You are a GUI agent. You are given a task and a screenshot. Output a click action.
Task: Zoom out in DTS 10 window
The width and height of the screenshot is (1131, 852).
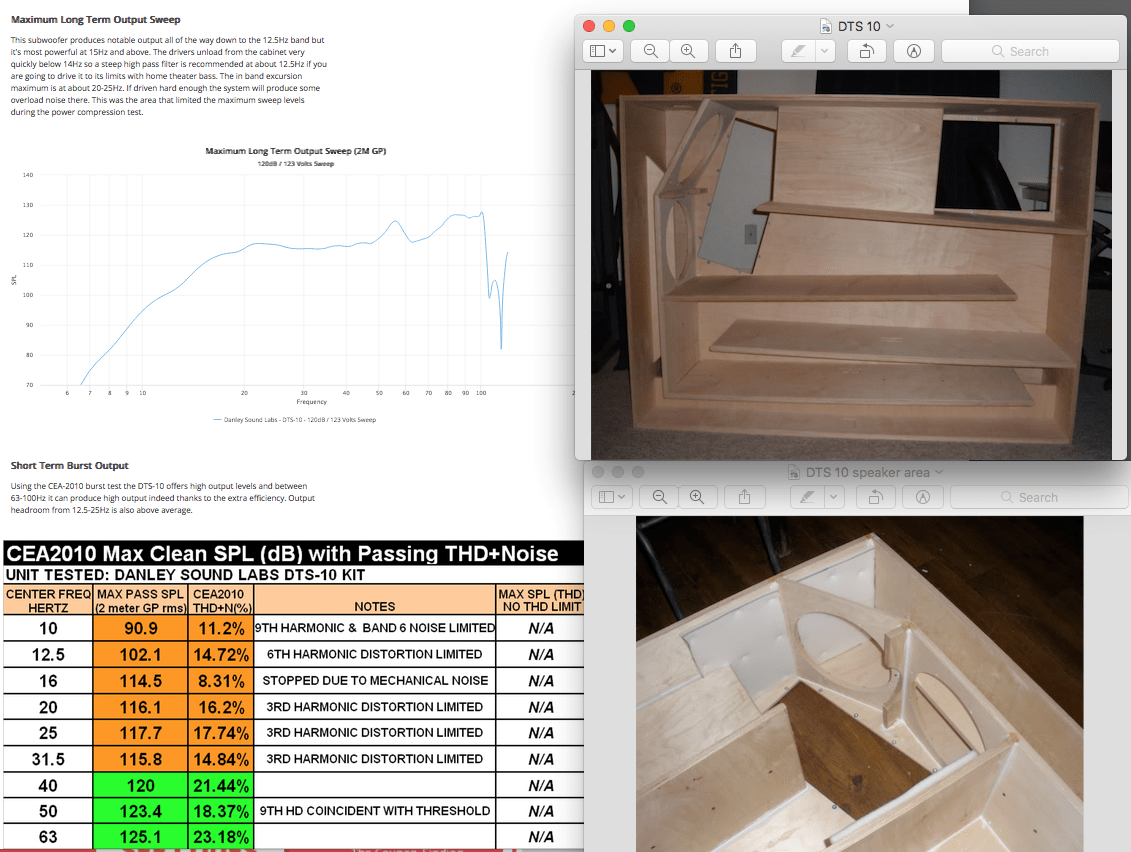pyautogui.click(x=650, y=51)
